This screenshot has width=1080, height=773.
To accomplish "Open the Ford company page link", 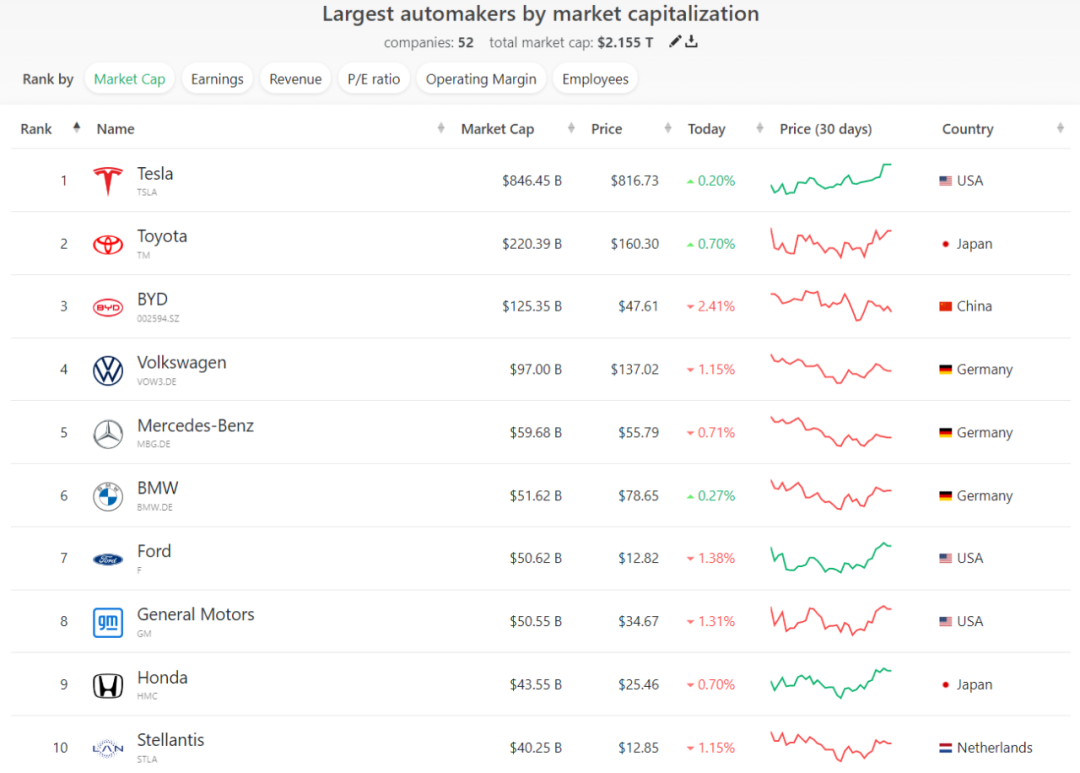I will [x=154, y=551].
